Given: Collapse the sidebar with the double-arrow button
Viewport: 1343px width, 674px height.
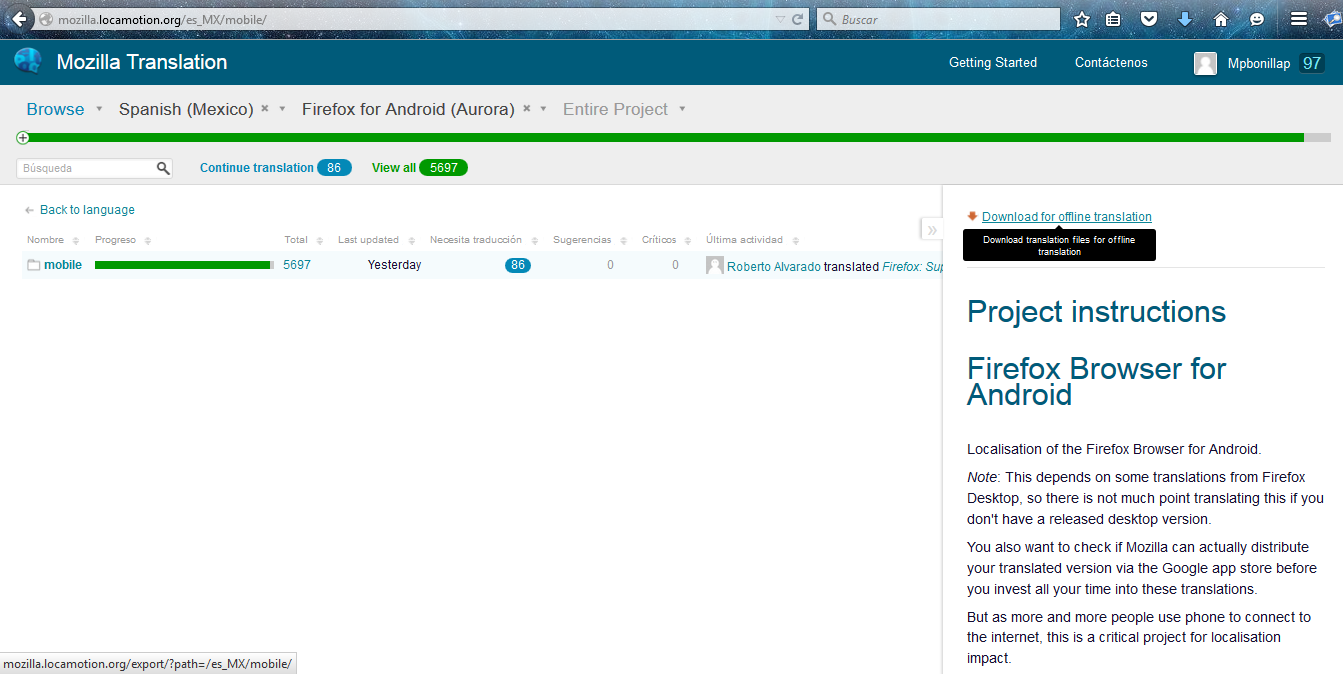Looking at the screenshot, I should 932,230.
